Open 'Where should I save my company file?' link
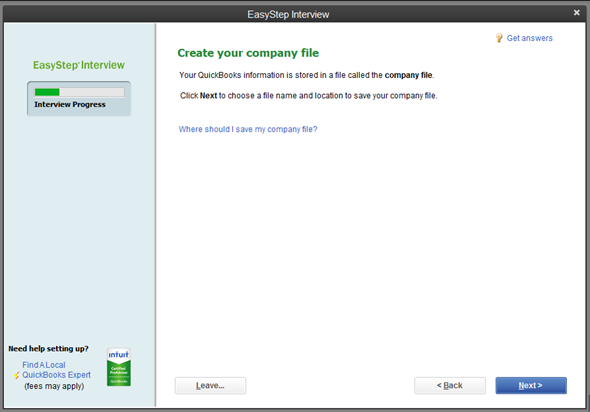The width and height of the screenshot is (590, 412). coord(248,129)
